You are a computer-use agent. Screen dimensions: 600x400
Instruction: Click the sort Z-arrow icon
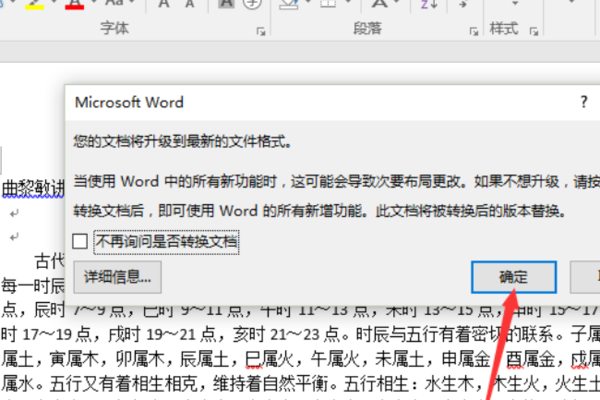(429, 4)
